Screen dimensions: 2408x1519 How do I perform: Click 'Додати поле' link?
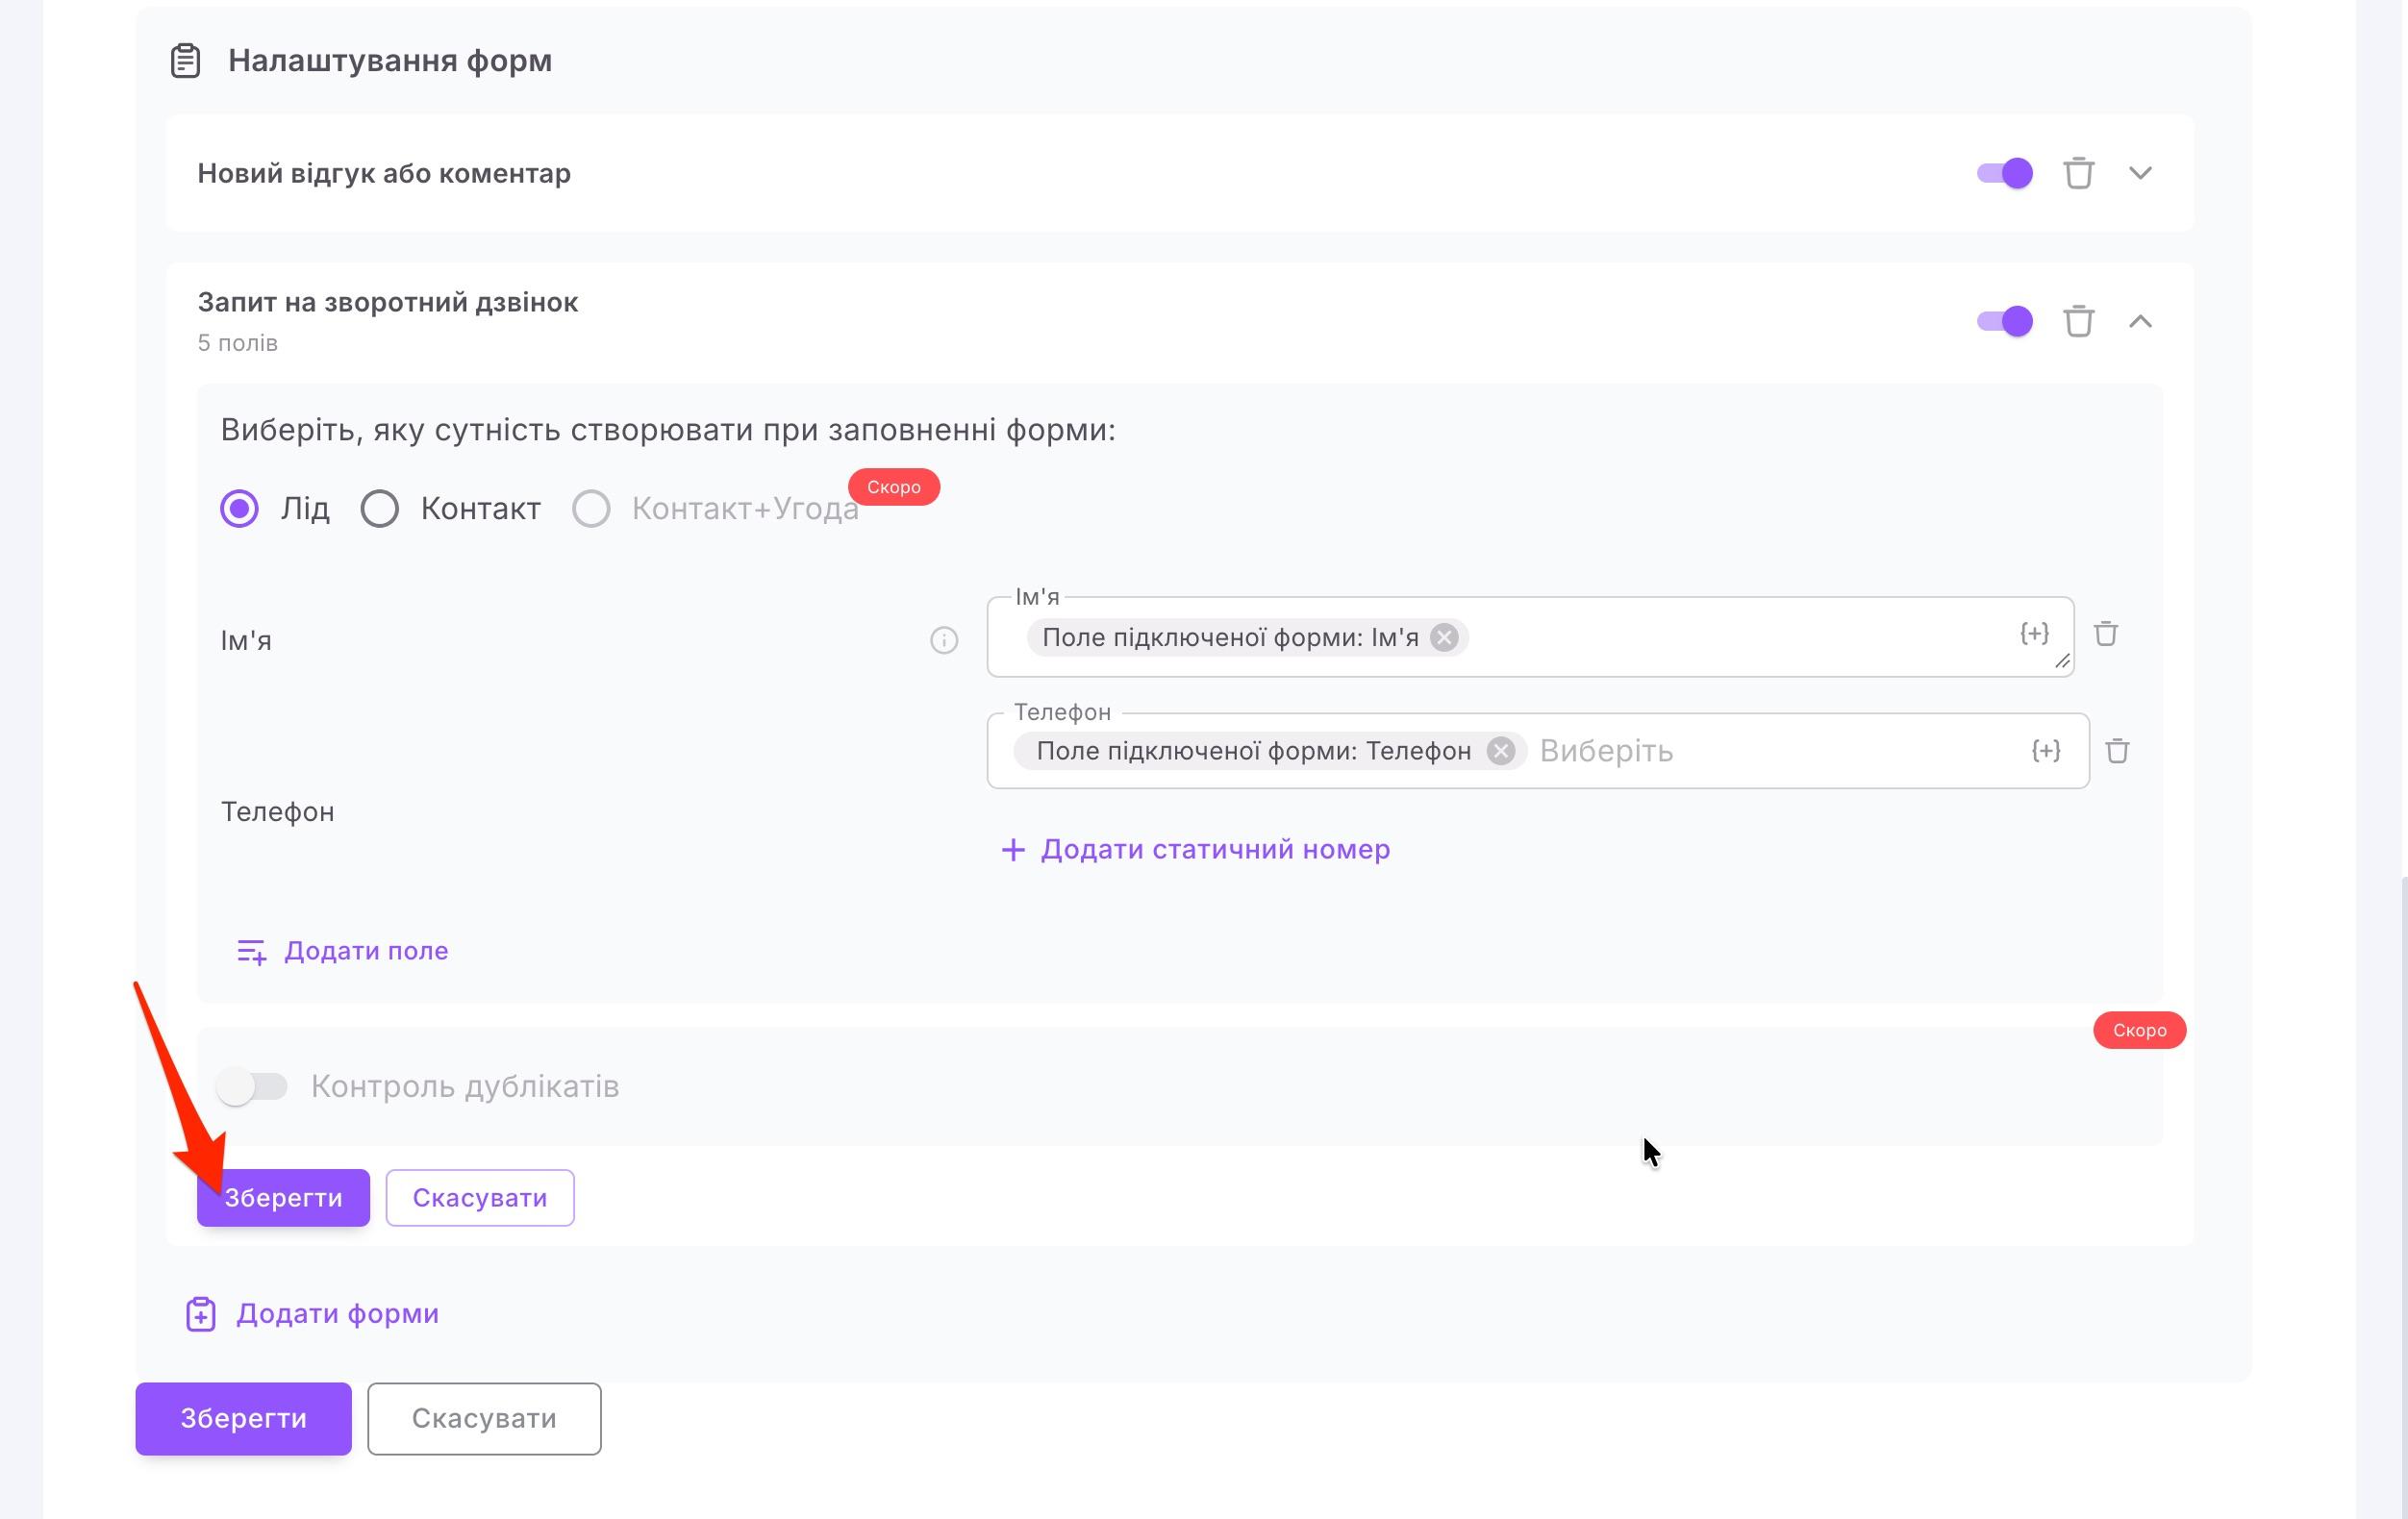pos(366,951)
